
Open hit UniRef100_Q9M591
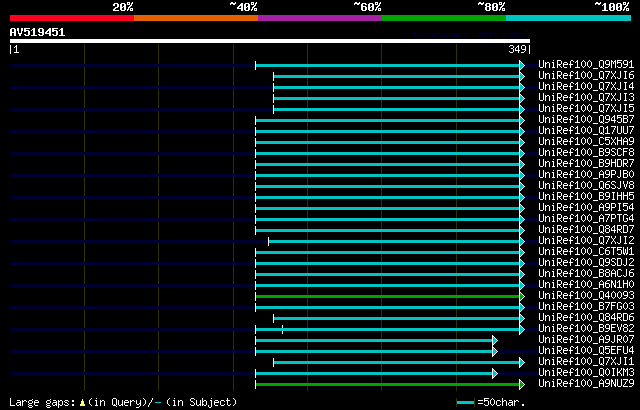pyautogui.click(x=586, y=64)
